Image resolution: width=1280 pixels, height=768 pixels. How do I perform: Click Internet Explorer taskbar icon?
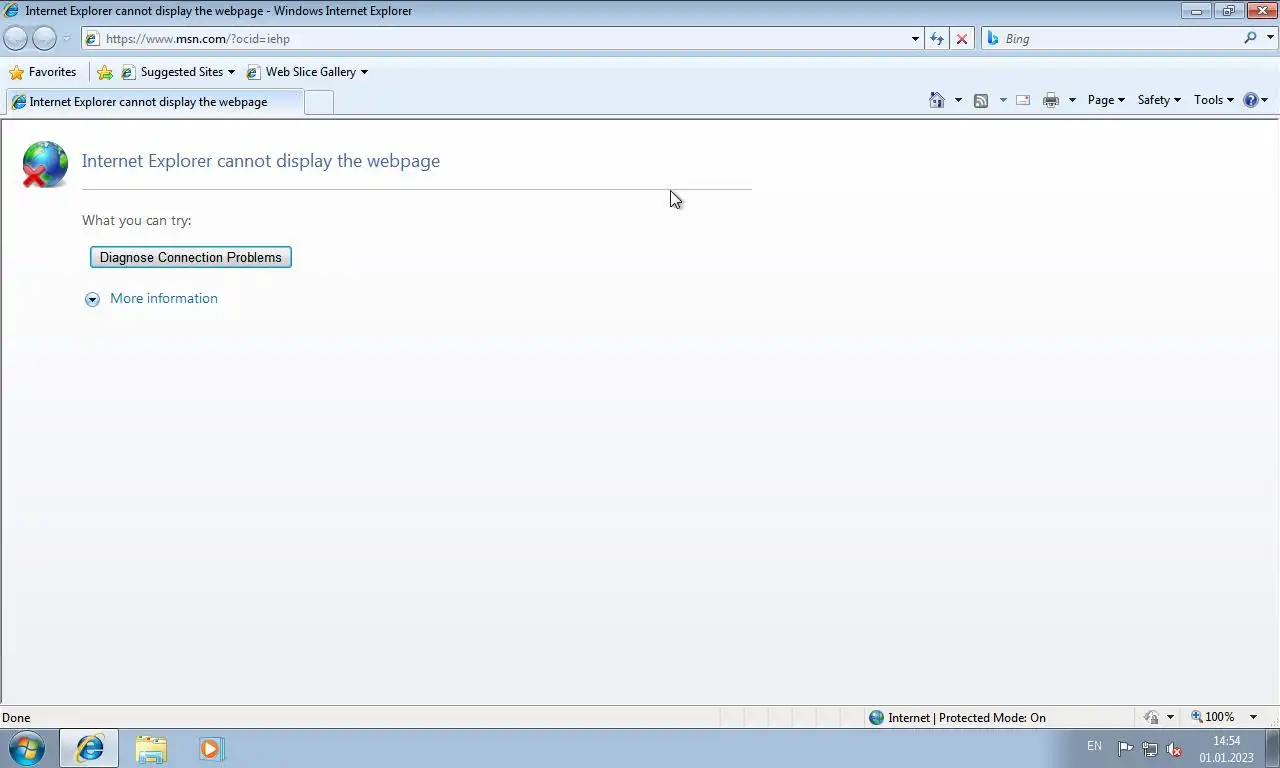(89, 748)
